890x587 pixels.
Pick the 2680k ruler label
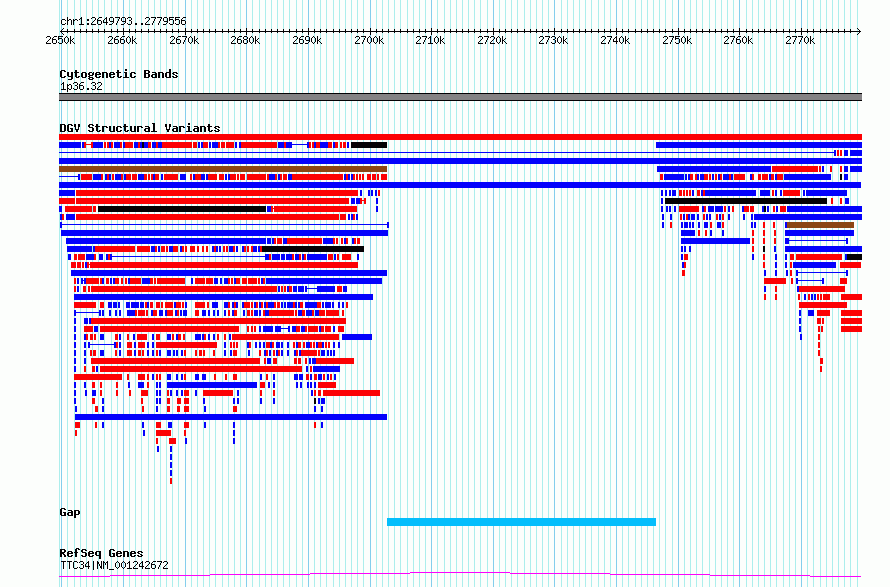click(x=245, y=40)
